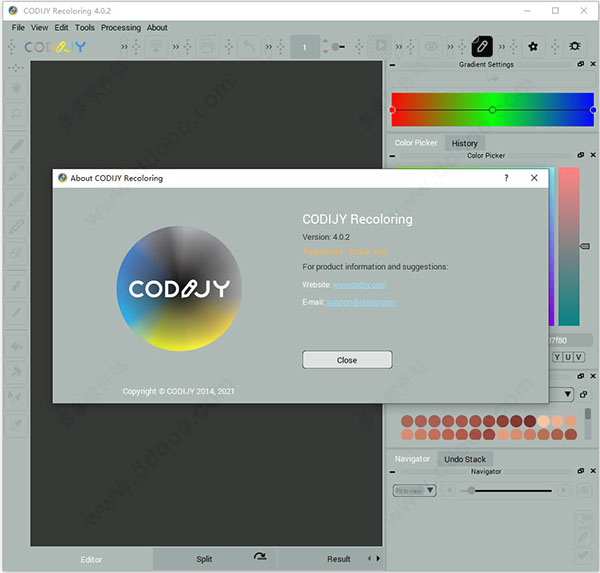Switch to the Color Picker tab
Viewport: 600px width, 573px height.
[x=416, y=143]
